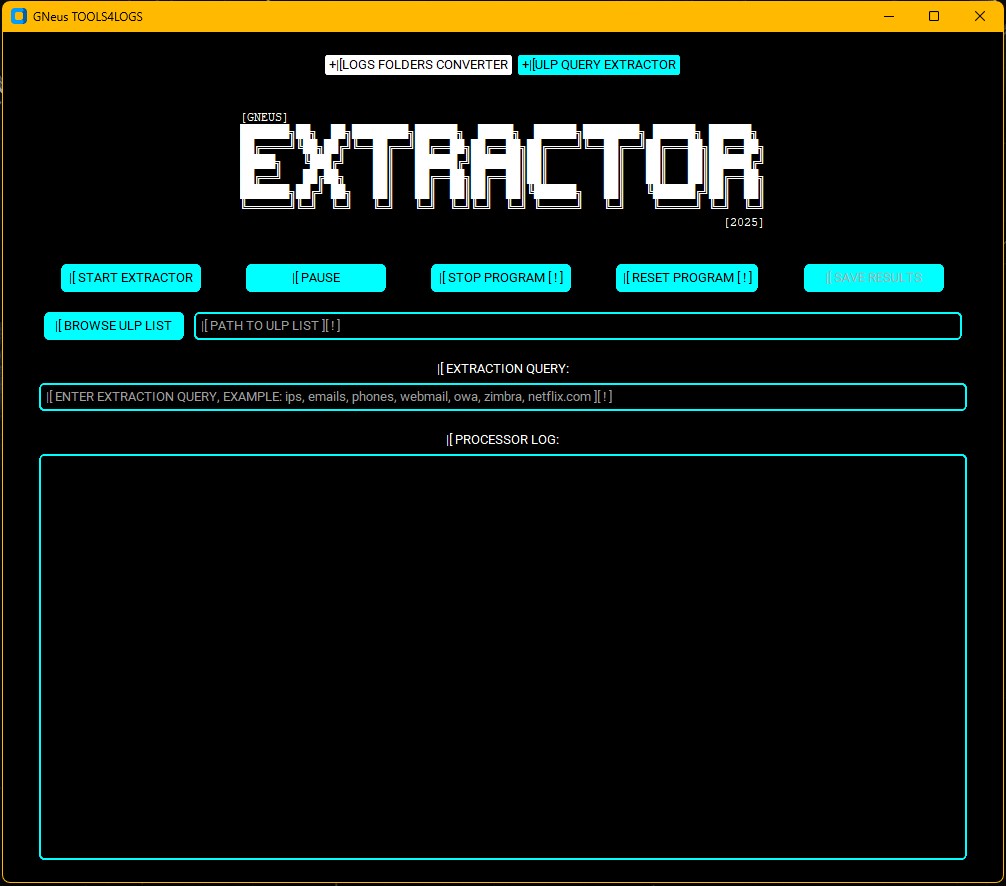This screenshot has width=1006, height=886.
Task: Pause extraction with the PAUSE button
Action: [316, 278]
